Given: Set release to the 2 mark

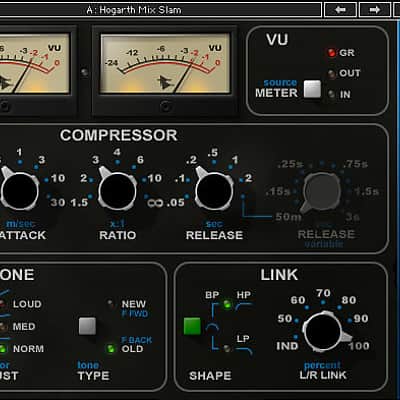Looking at the screenshot, I should tap(248, 178).
